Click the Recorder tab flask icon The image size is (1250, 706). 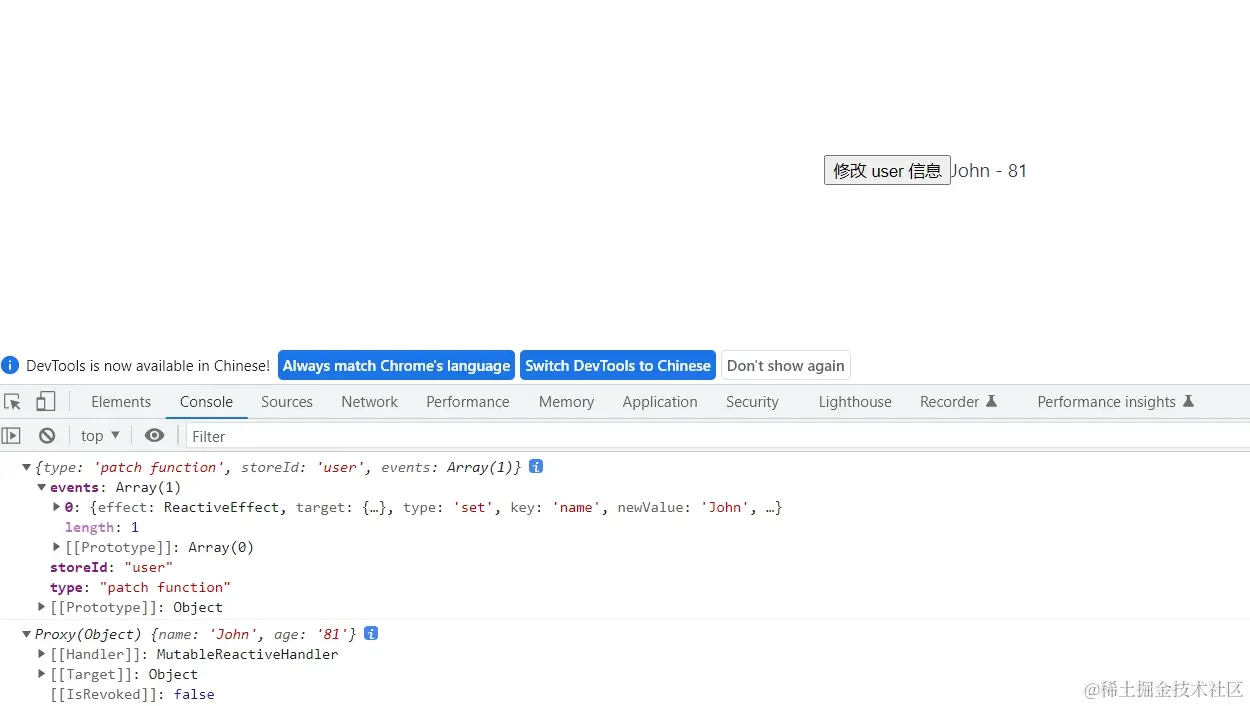992,401
